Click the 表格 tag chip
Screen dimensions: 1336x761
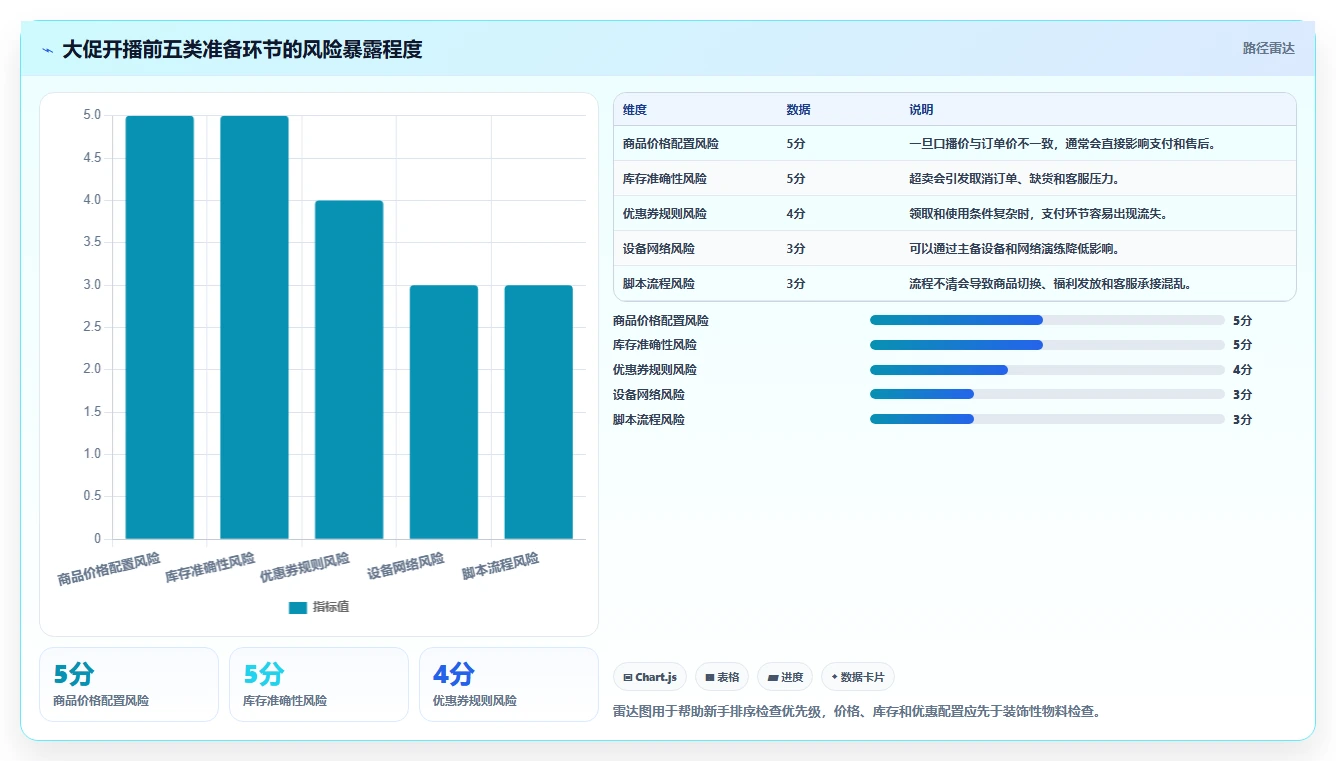[x=722, y=677]
